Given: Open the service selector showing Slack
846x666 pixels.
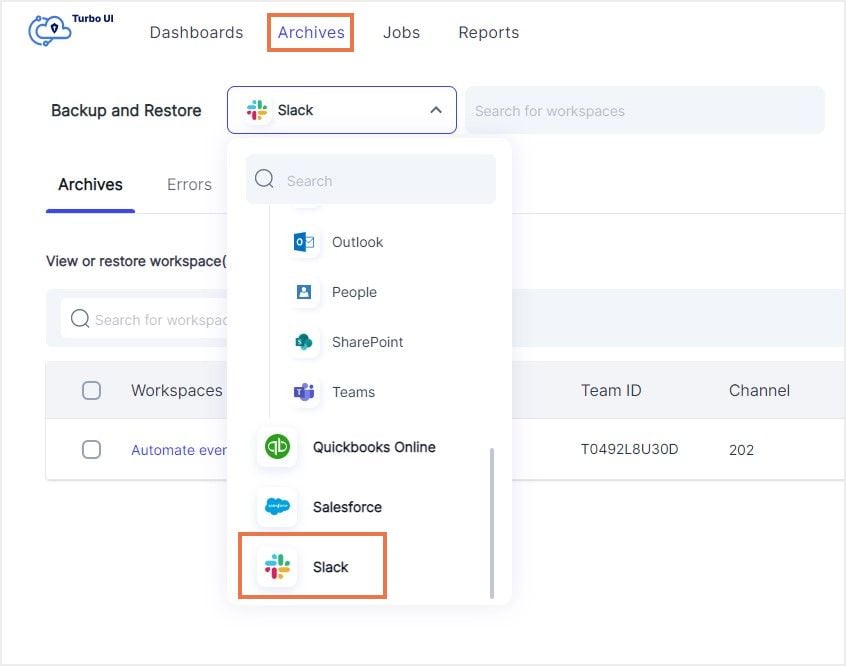Looking at the screenshot, I should tap(340, 110).
